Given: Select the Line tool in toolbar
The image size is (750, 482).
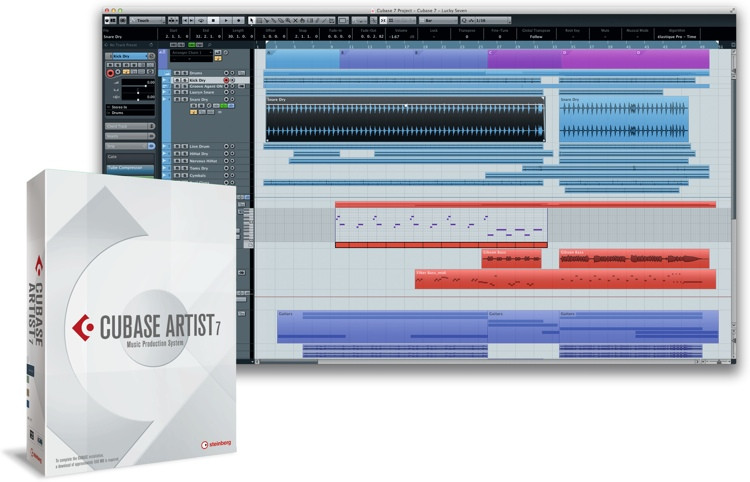Looking at the screenshot, I should click(324, 21).
